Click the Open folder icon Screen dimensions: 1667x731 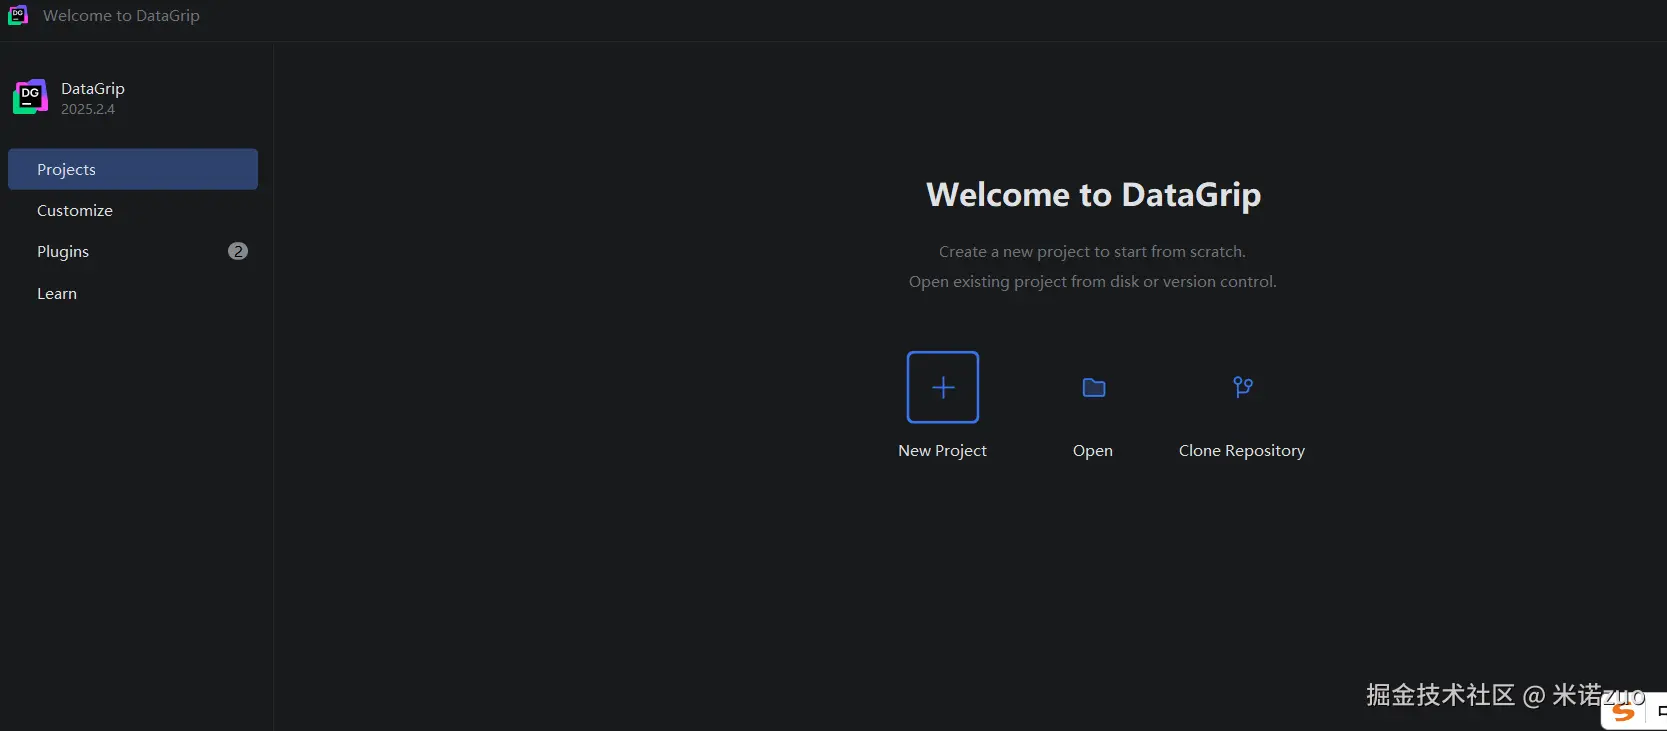1094,387
